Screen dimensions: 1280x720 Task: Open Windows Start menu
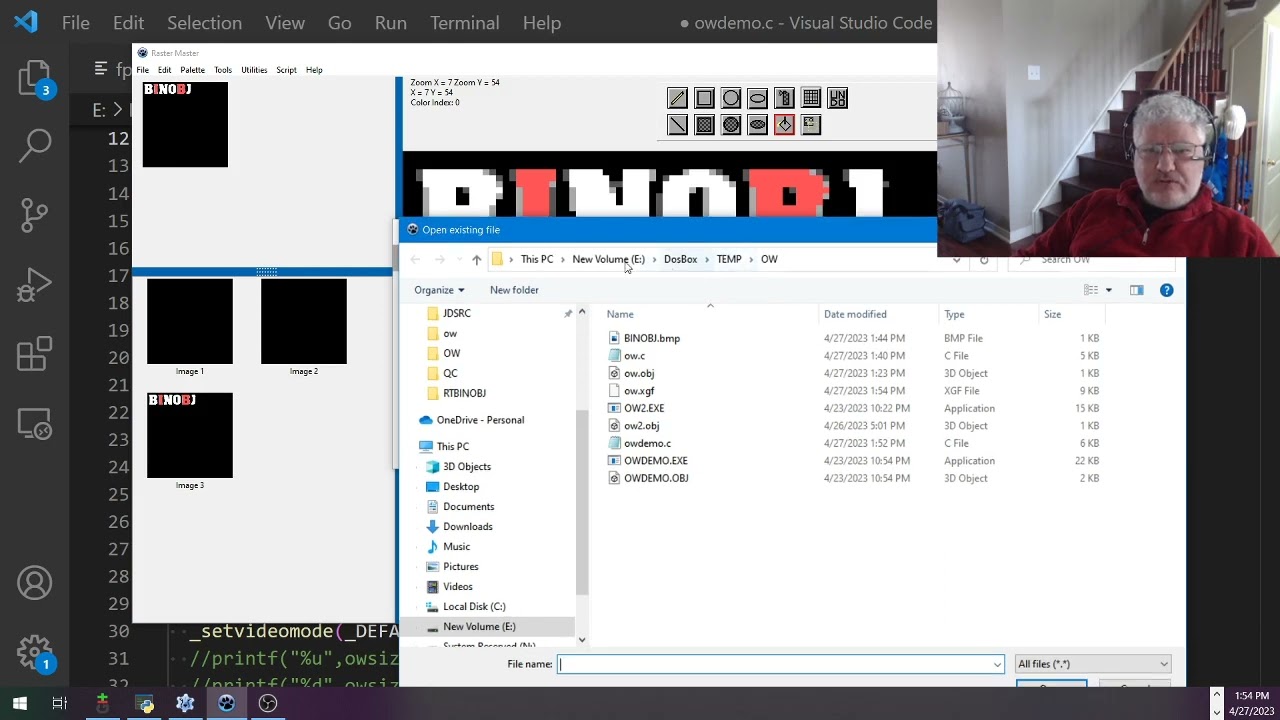click(x=19, y=703)
